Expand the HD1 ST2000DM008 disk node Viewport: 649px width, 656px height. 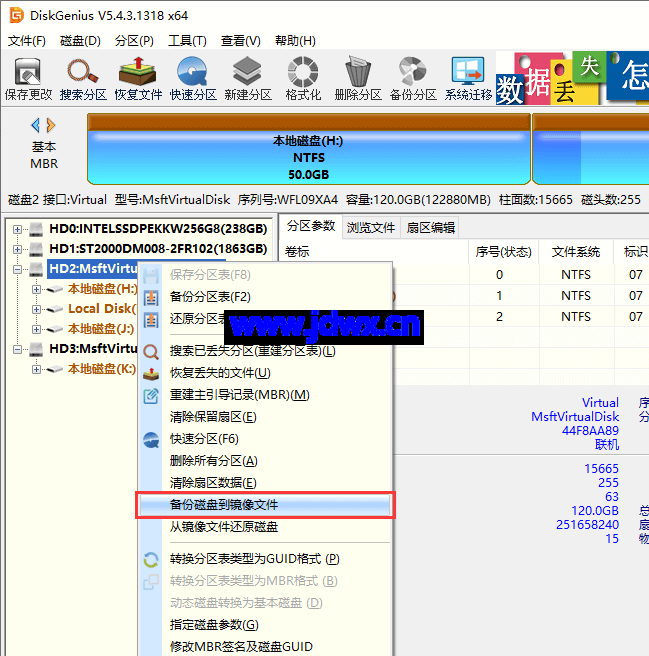(17, 249)
